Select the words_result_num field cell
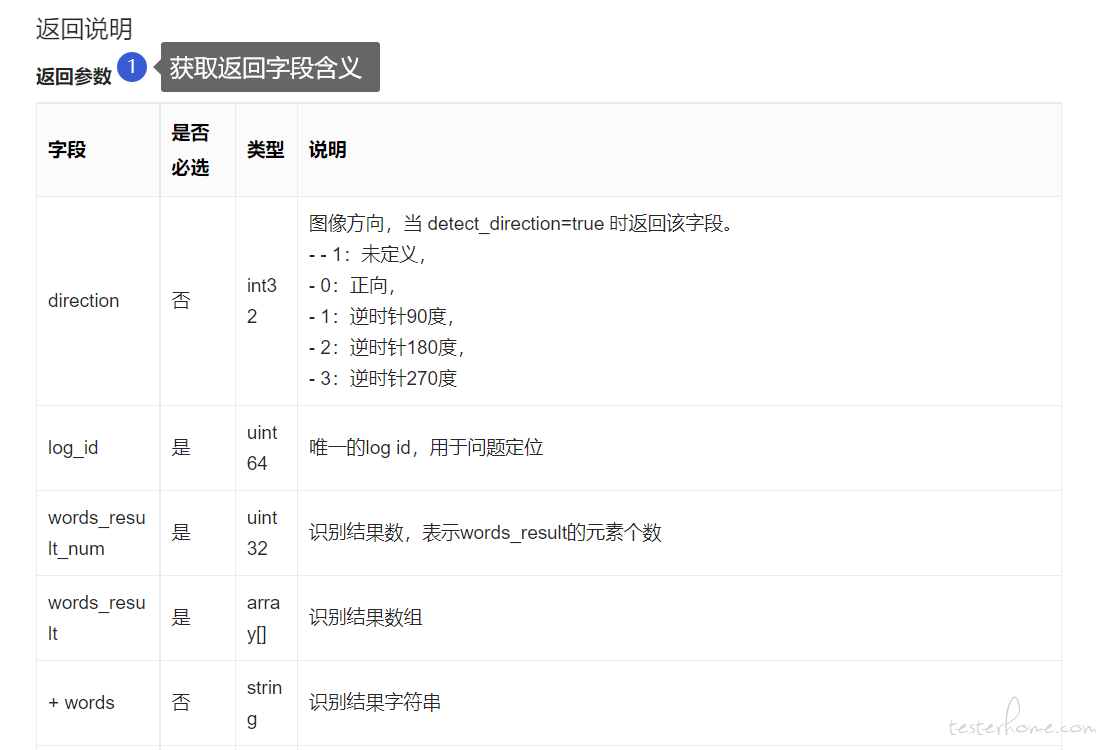Screen dimensions: 1098x750 tap(97, 533)
